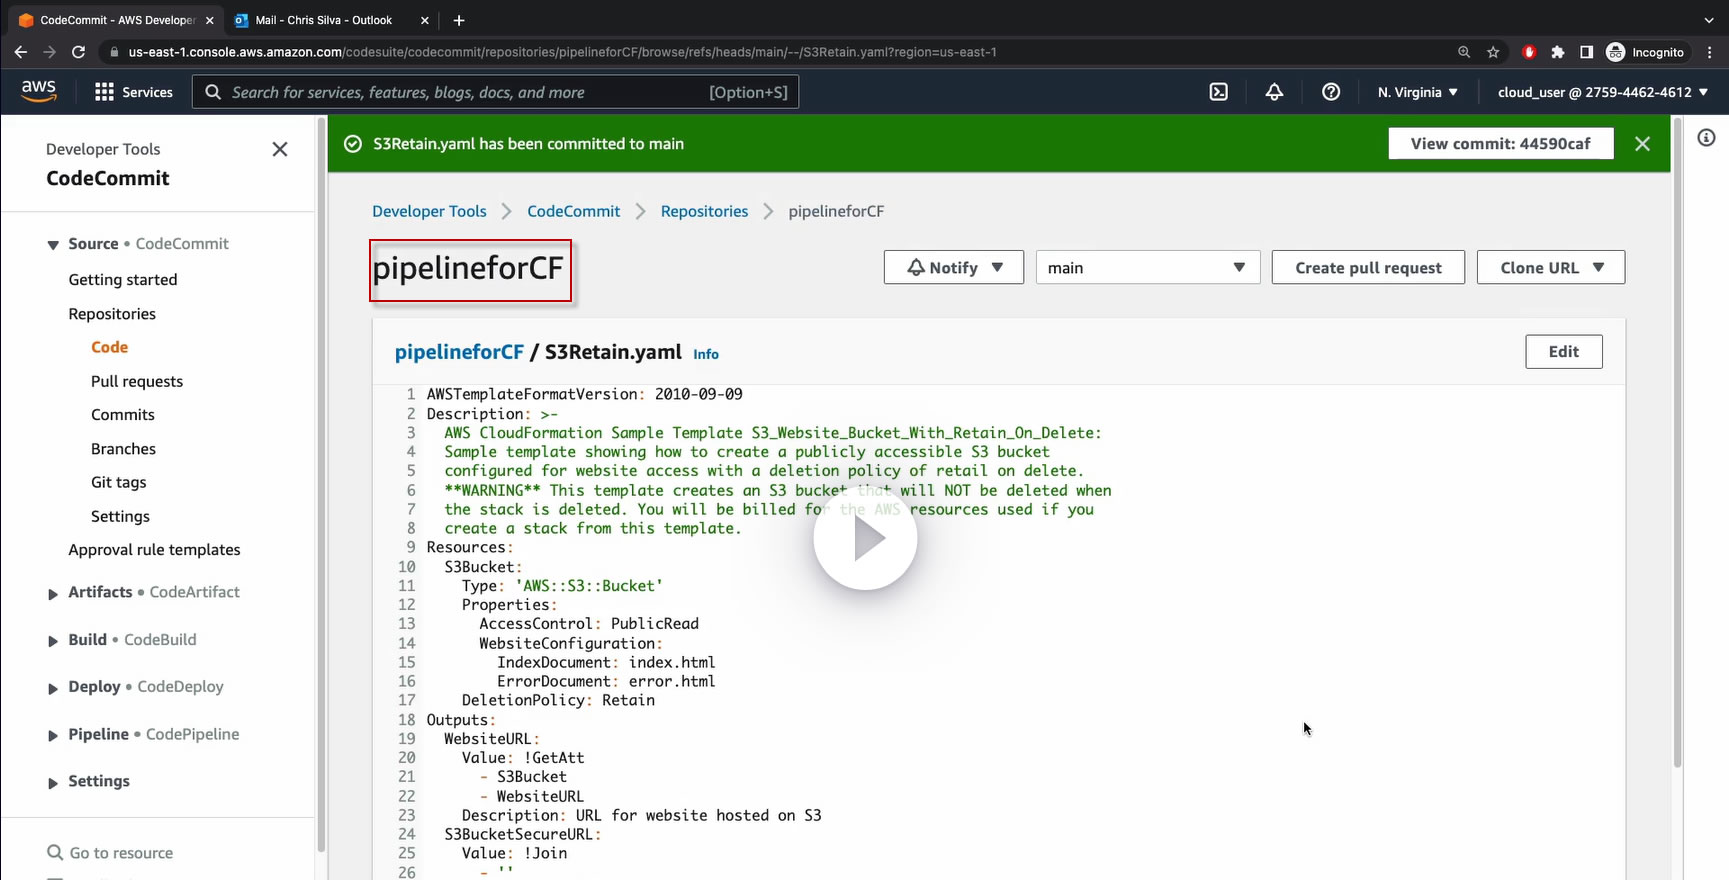
Task: Click the browser address bar URL
Action: 562,52
